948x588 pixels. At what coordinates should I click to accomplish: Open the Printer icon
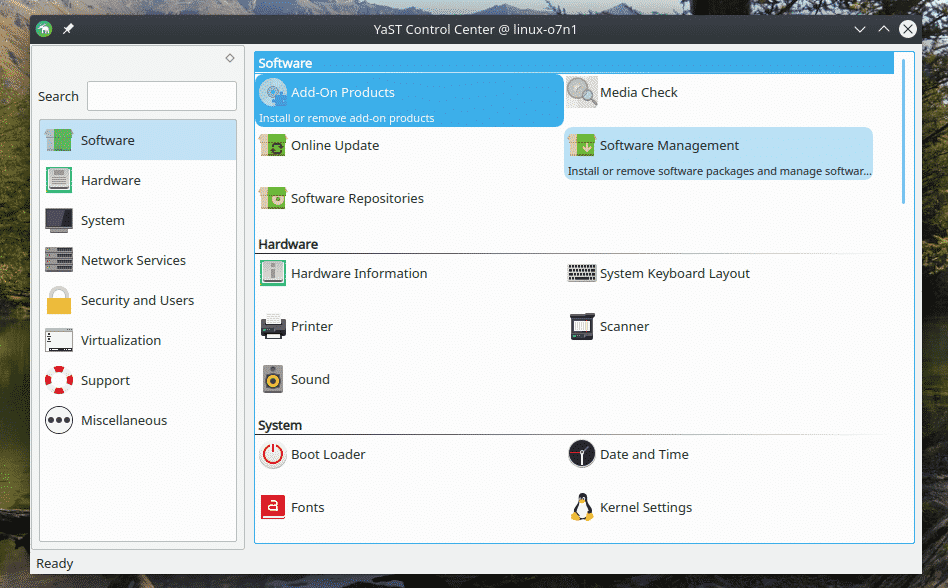(x=273, y=326)
